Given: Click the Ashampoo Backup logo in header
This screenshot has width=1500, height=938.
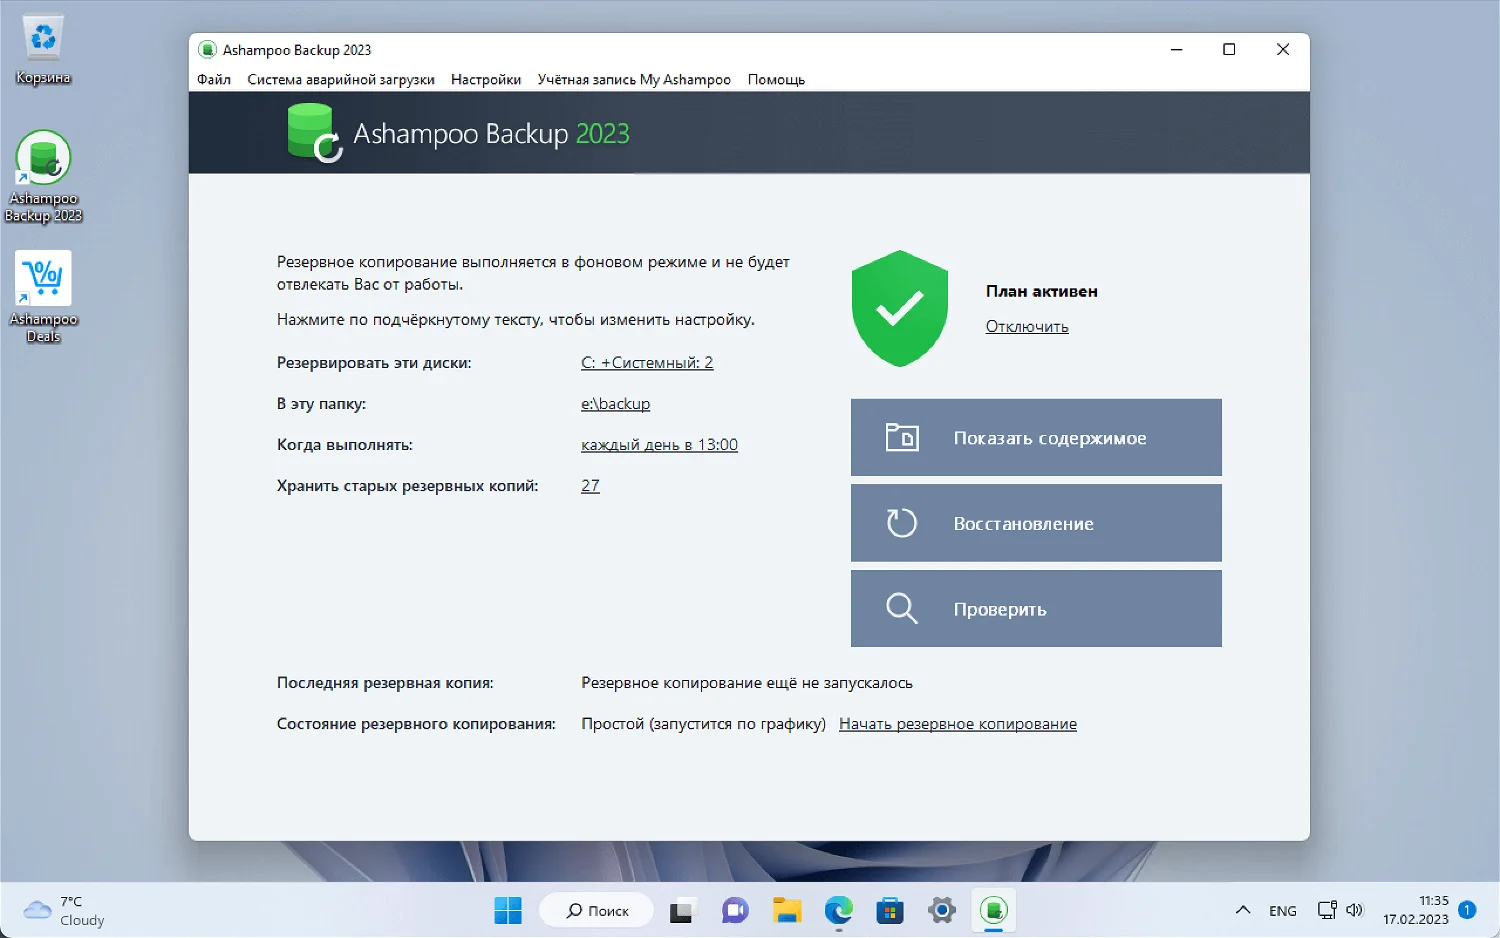Looking at the screenshot, I should pyautogui.click(x=314, y=134).
